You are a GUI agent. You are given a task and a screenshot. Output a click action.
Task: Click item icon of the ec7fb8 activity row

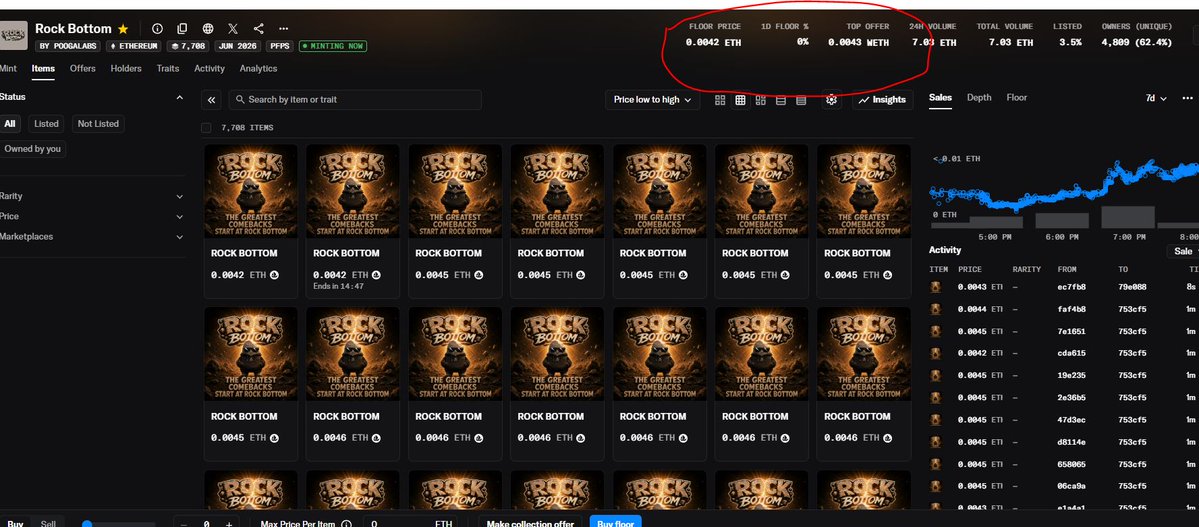coord(935,287)
